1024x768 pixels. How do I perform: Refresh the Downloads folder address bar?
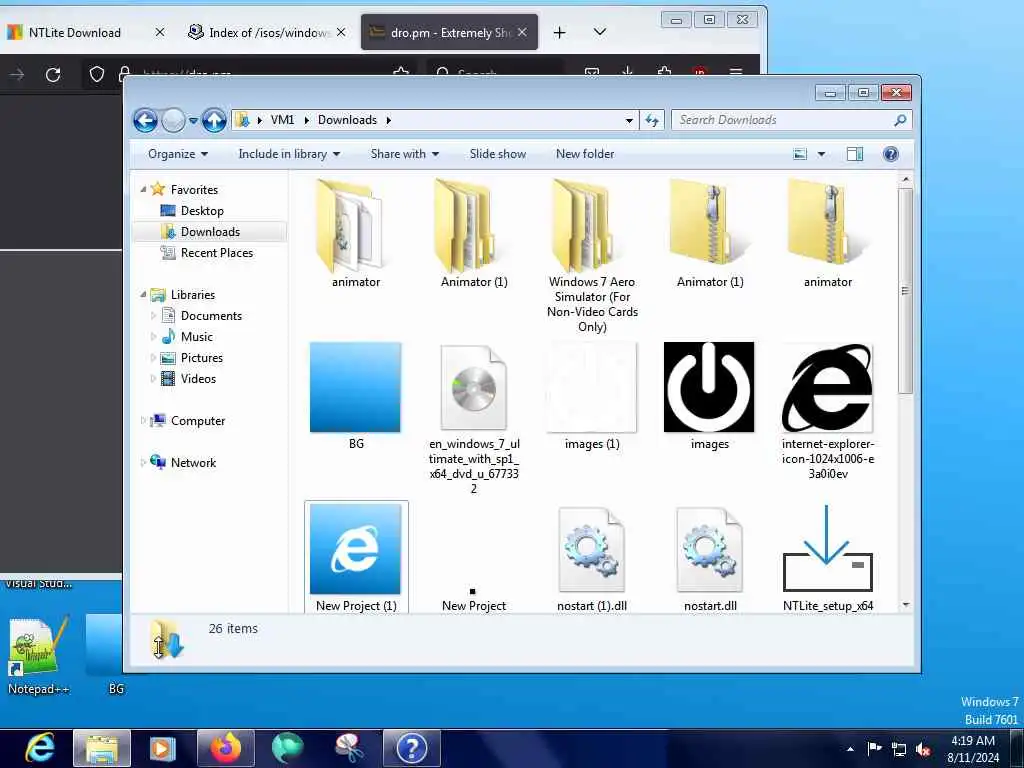(x=652, y=120)
